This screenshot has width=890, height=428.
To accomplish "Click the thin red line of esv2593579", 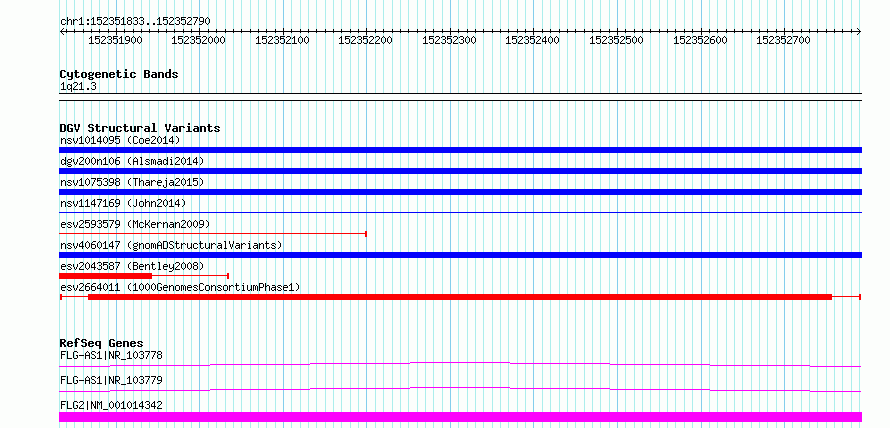I will [213, 233].
